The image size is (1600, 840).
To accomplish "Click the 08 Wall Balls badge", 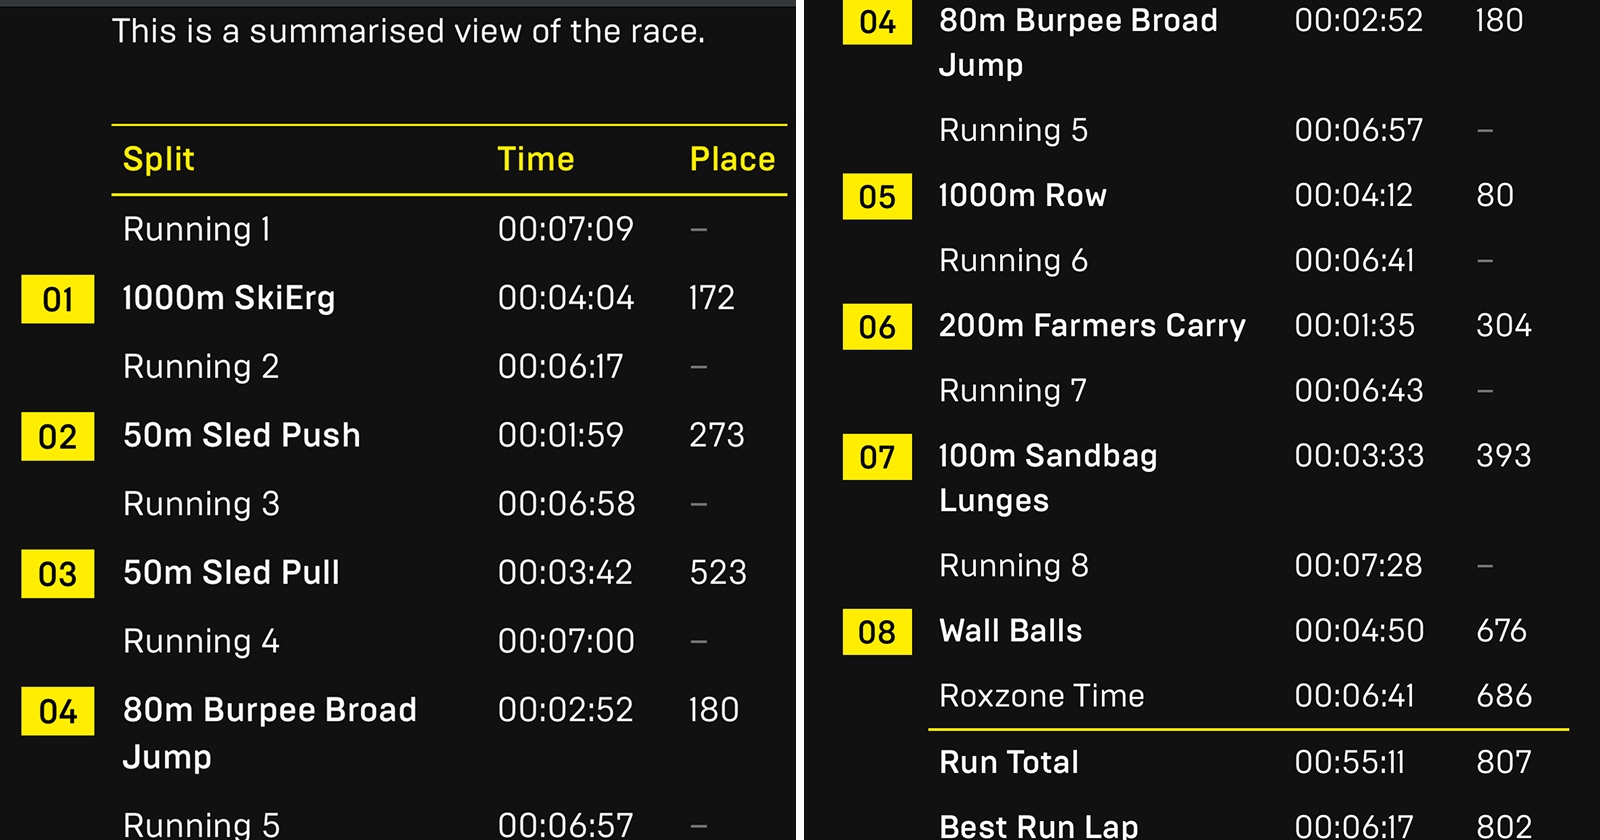I will coord(877,632).
